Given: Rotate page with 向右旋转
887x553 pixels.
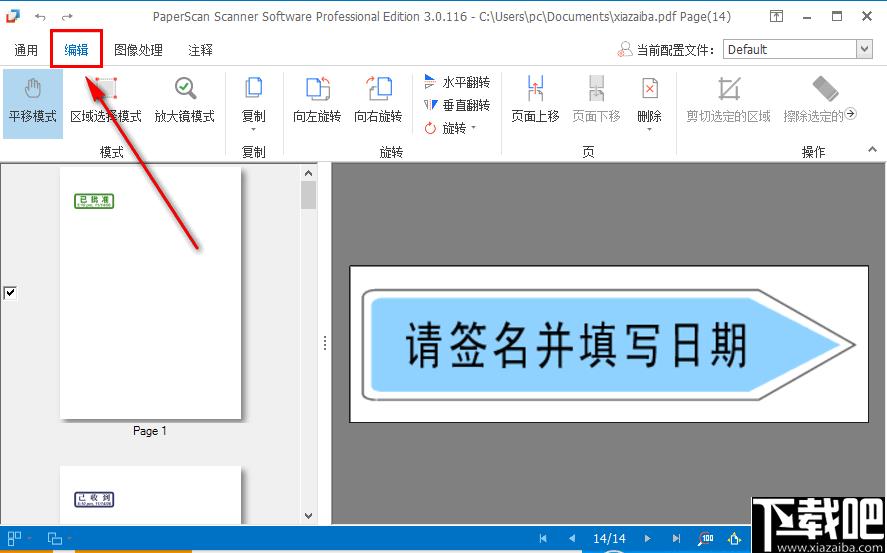Looking at the screenshot, I should click(x=378, y=102).
